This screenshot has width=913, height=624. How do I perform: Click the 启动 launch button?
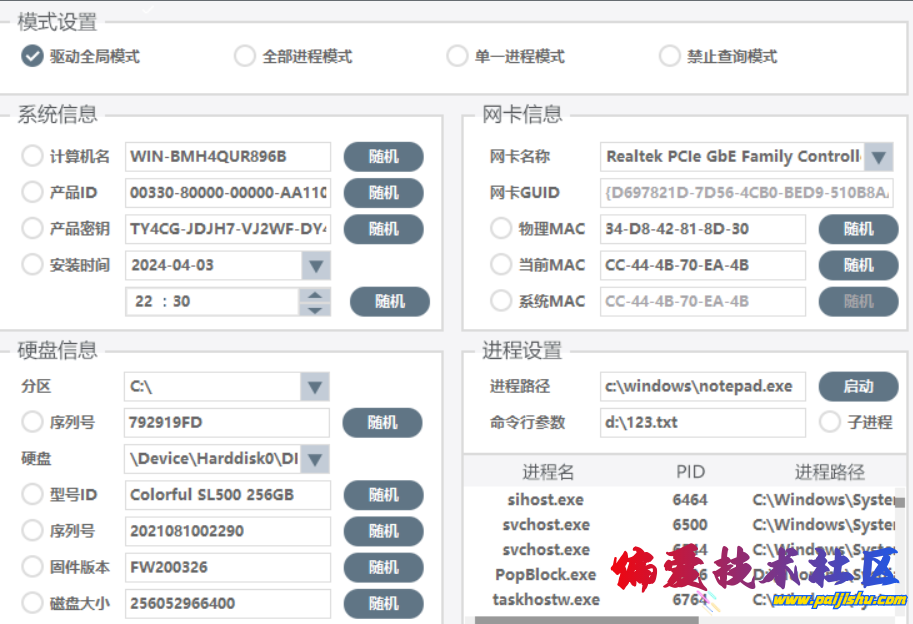pyautogui.click(x=858, y=386)
